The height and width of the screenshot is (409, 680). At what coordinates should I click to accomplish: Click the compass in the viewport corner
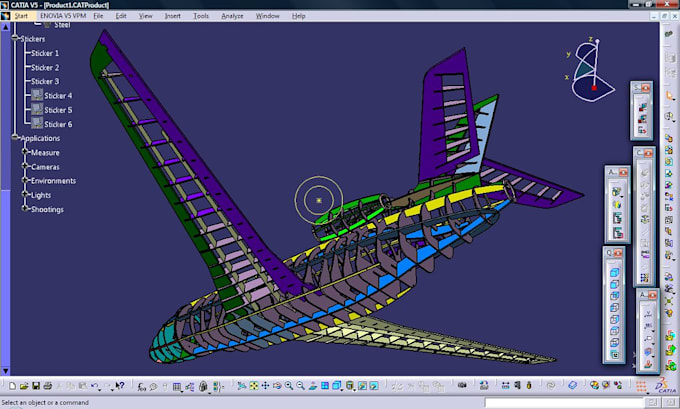pyautogui.click(x=591, y=69)
